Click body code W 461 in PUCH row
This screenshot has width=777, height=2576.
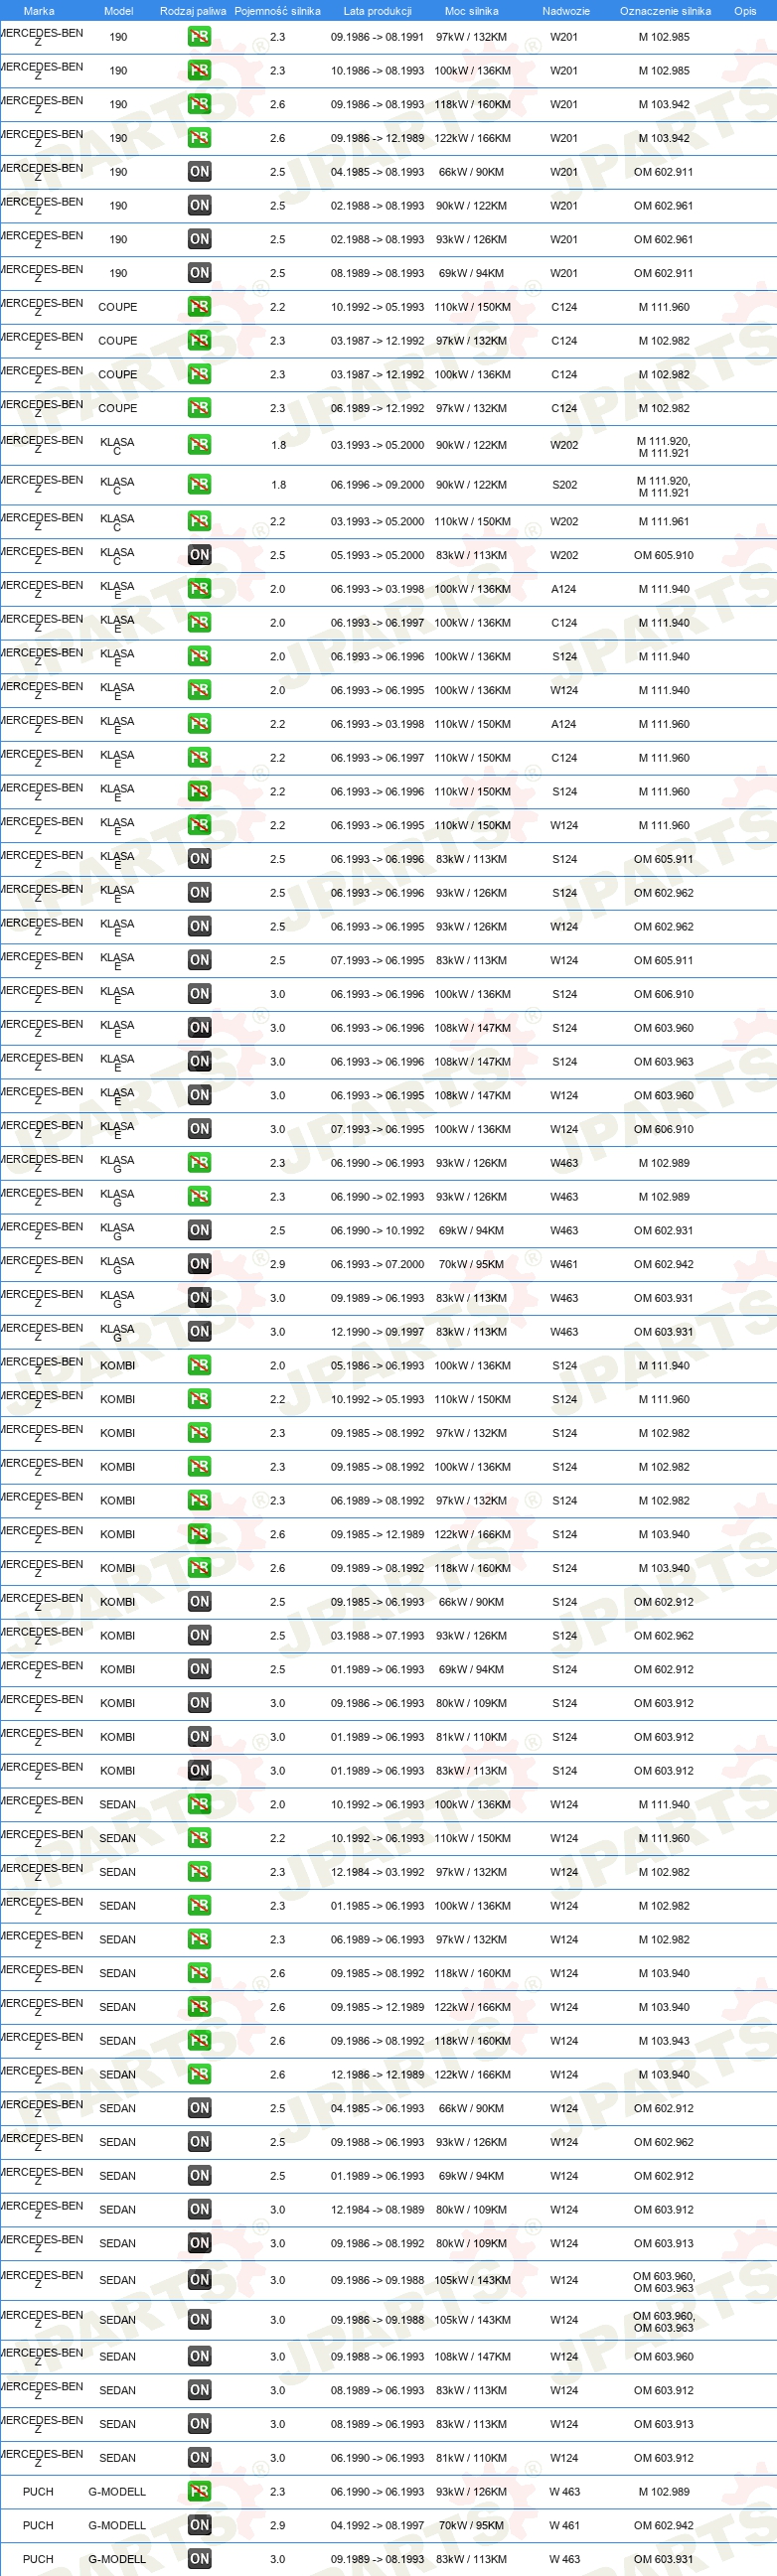tap(564, 2526)
